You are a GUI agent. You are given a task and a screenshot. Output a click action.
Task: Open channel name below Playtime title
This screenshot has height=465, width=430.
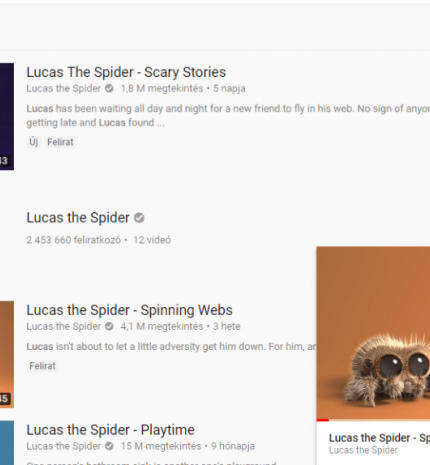(x=63, y=446)
